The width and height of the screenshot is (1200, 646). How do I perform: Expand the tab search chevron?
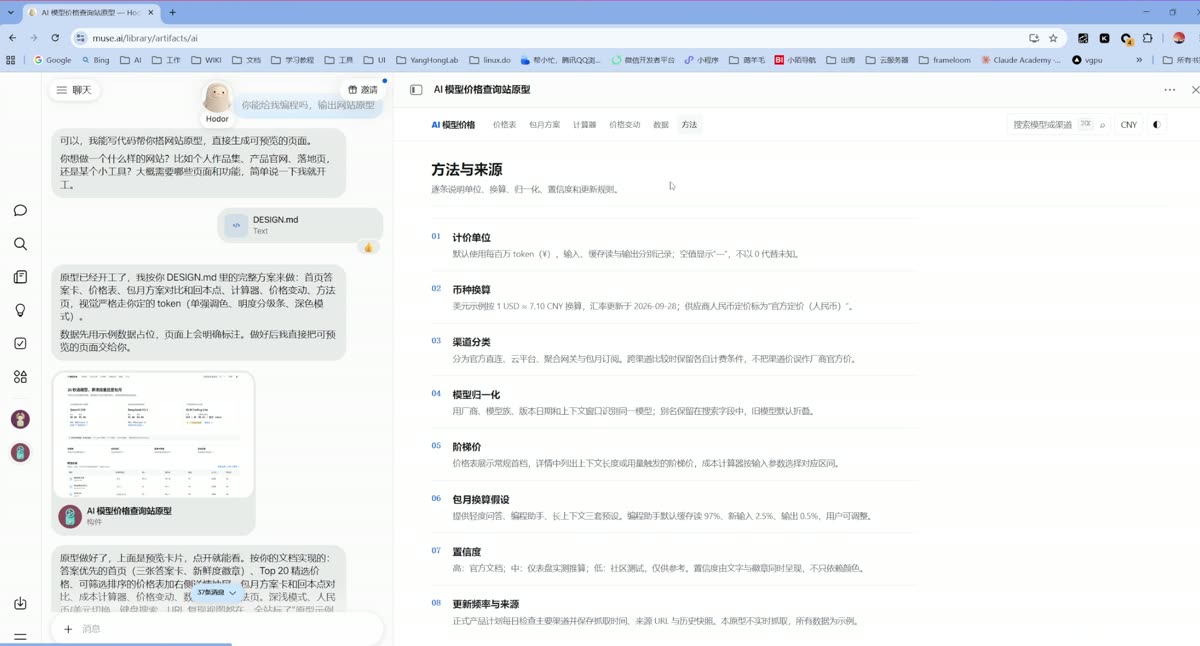click(9, 12)
